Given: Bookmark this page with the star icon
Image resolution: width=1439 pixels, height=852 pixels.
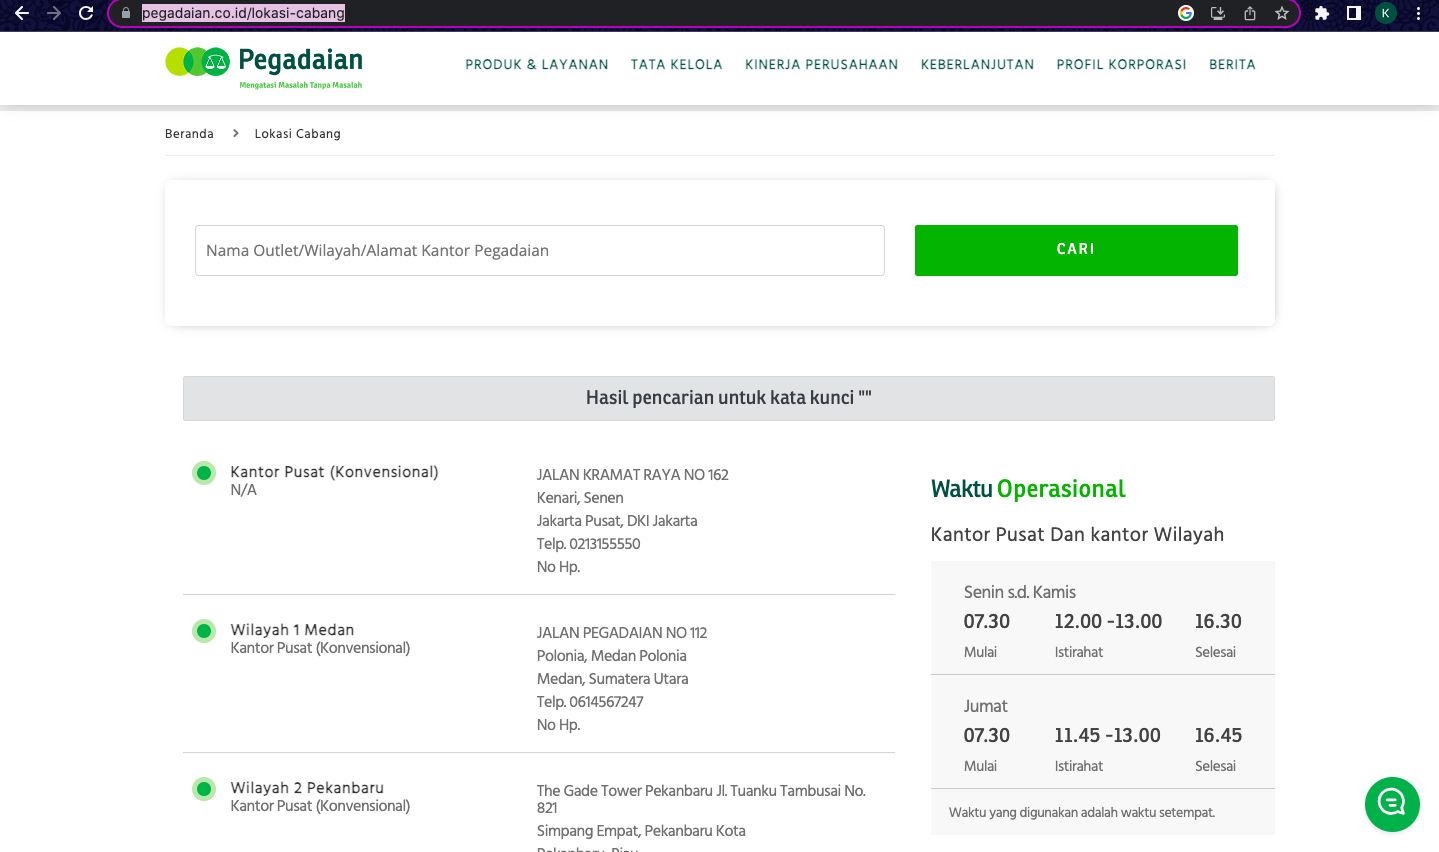Looking at the screenshot, I should tap(1282, 13).
